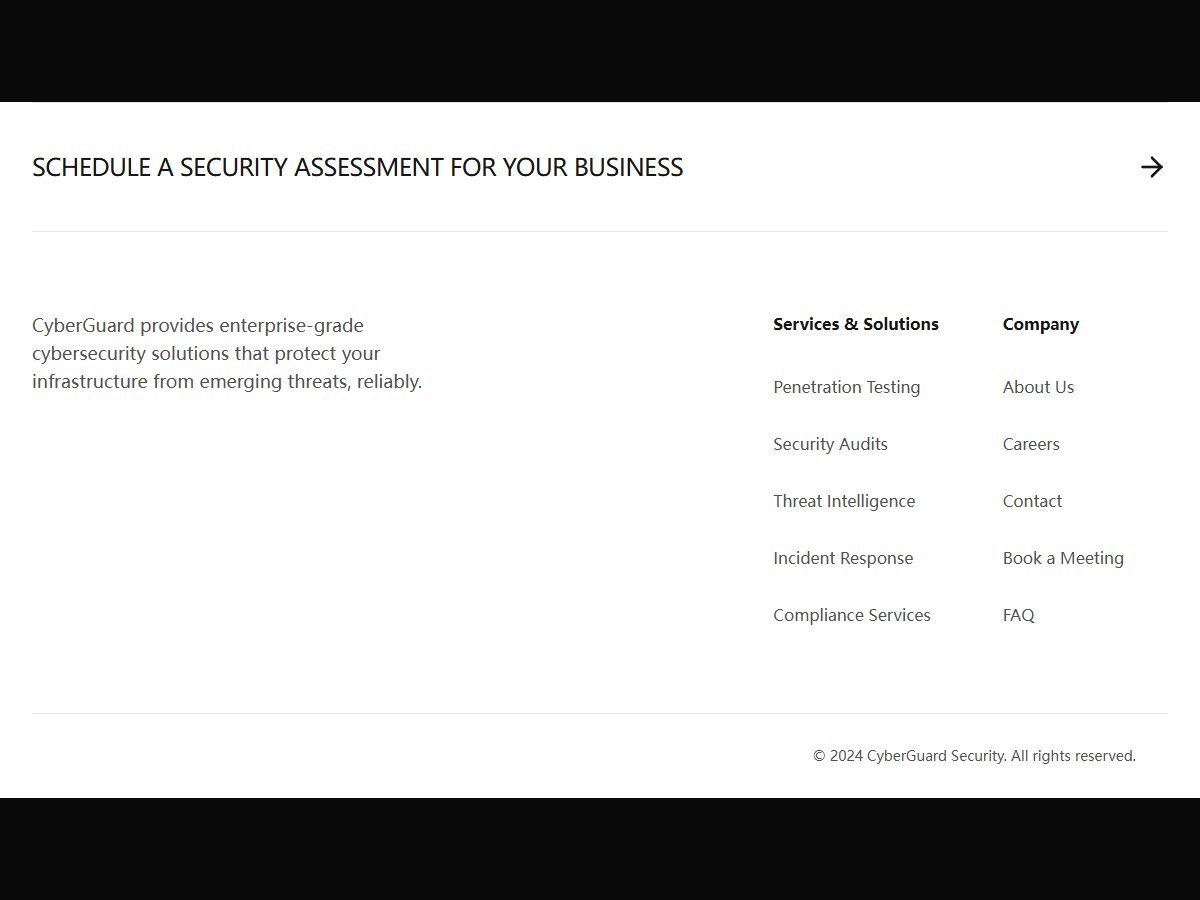Click the right arrow icon beside the banner

click(1152, 167)
